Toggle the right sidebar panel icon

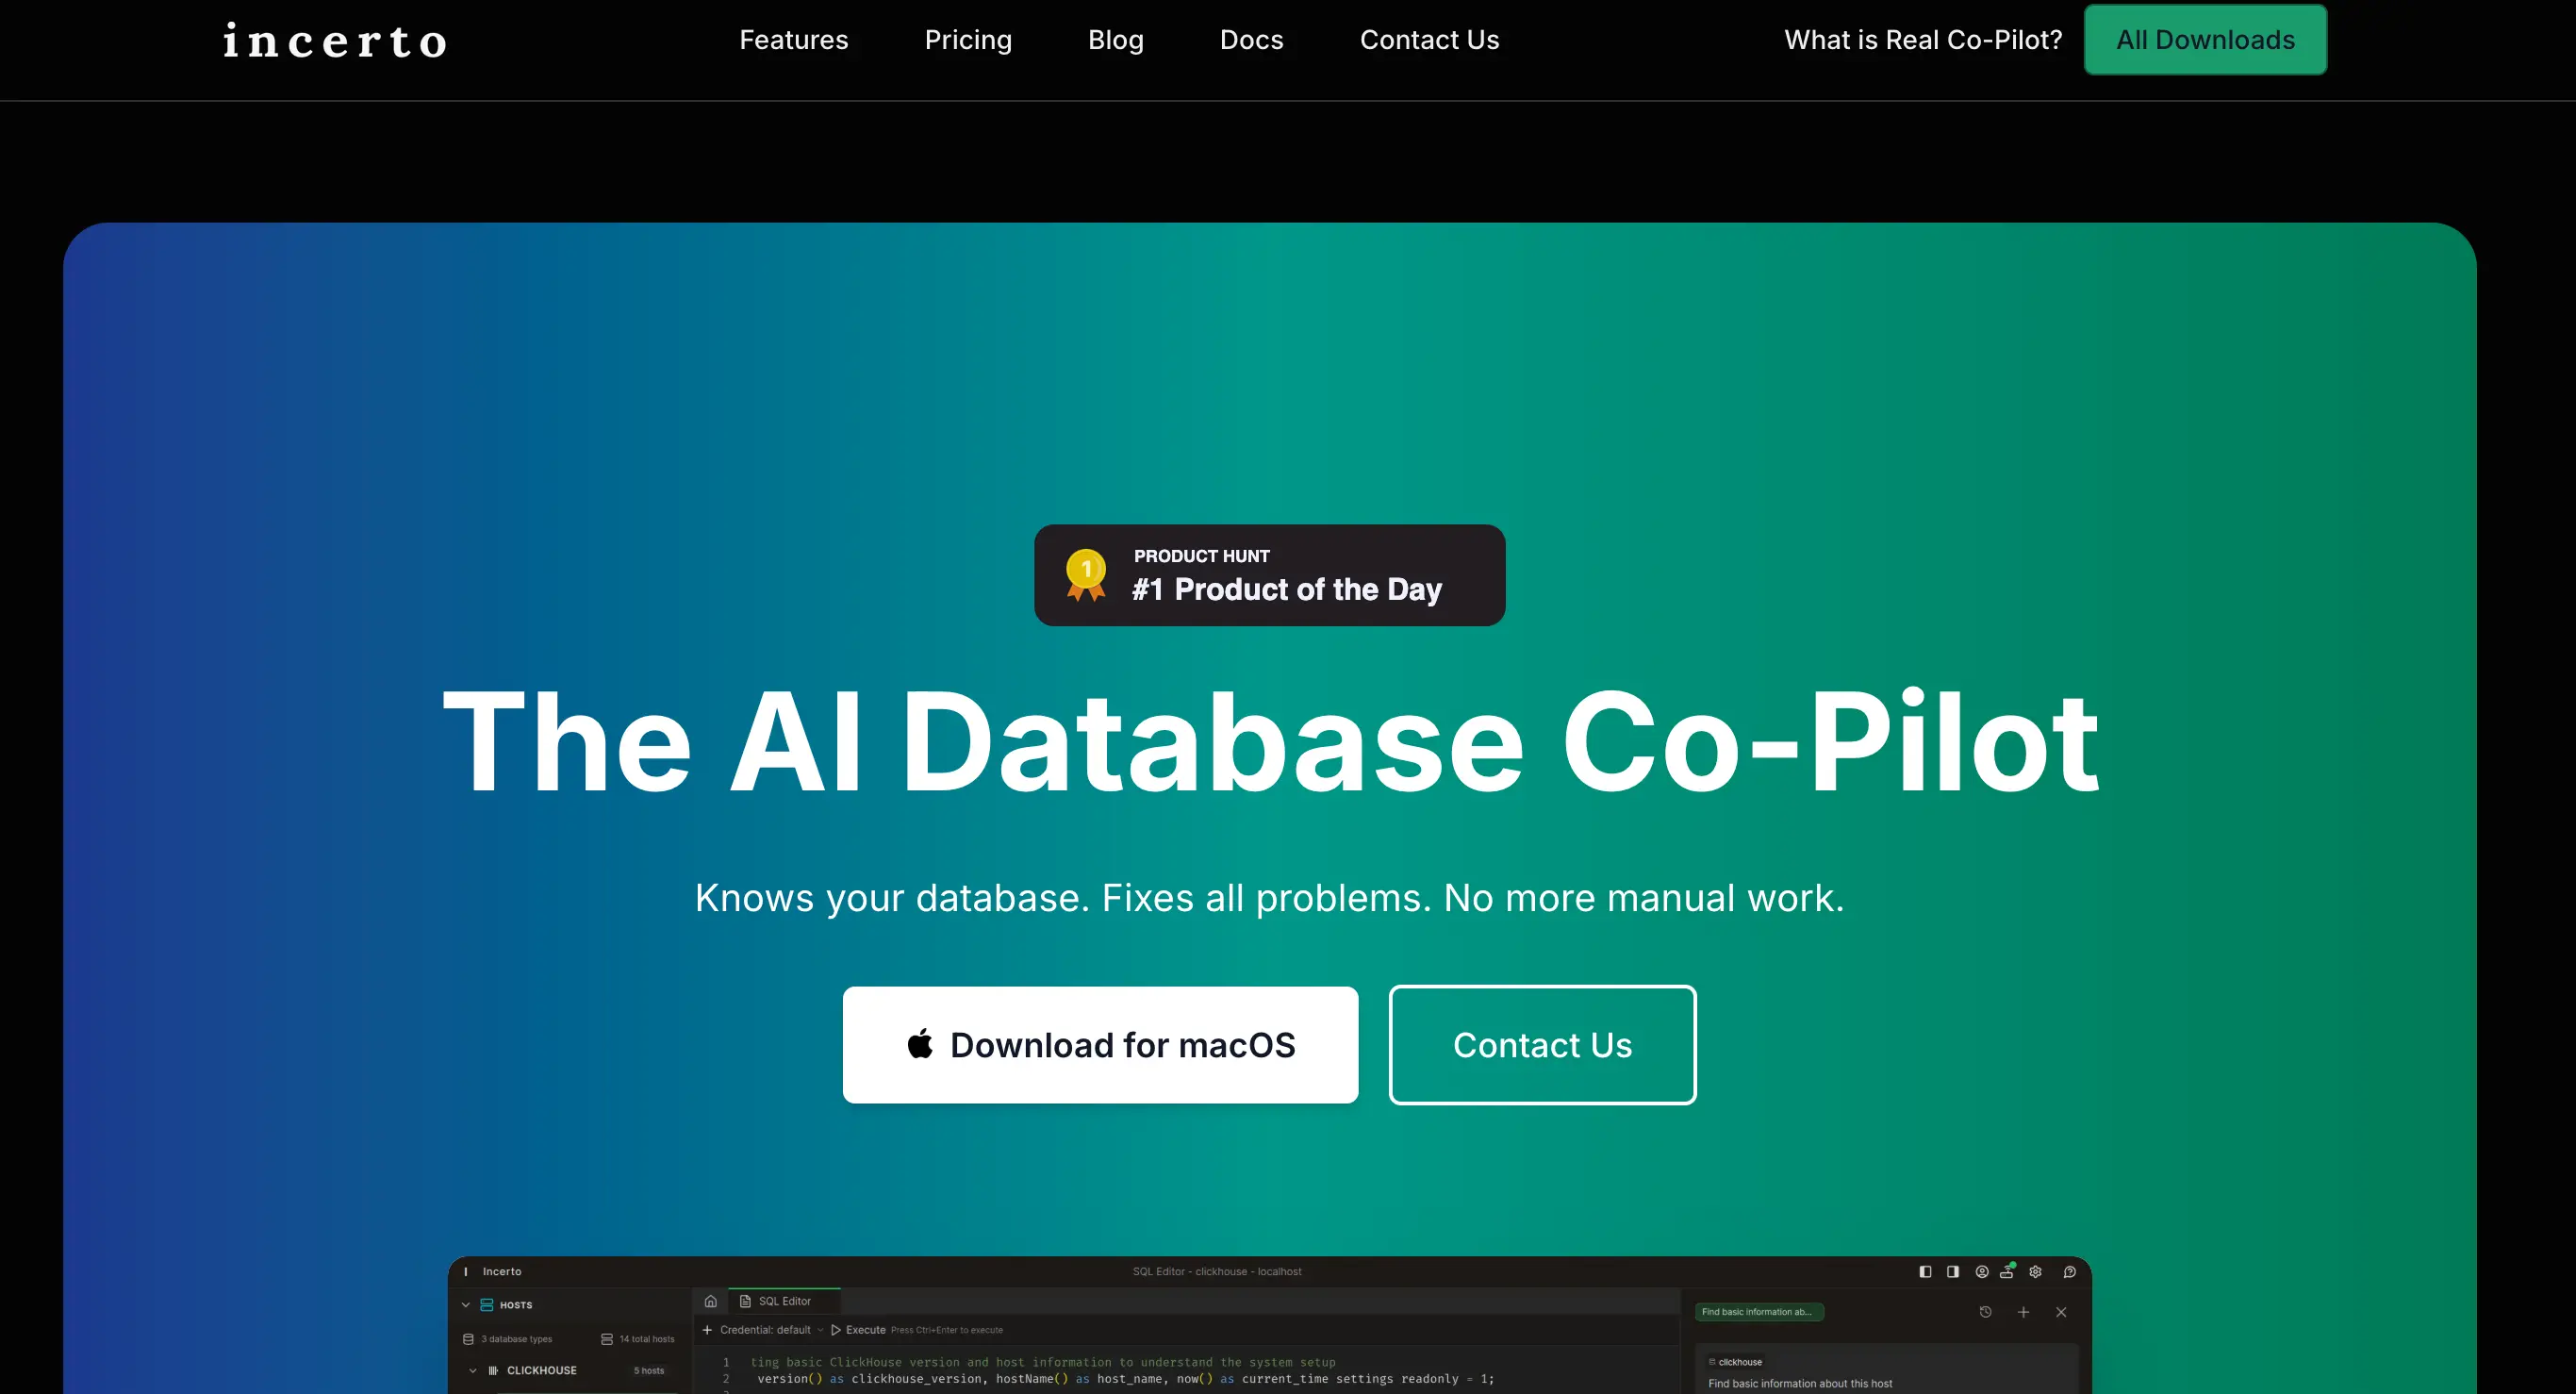(x=1952, y=1272)
